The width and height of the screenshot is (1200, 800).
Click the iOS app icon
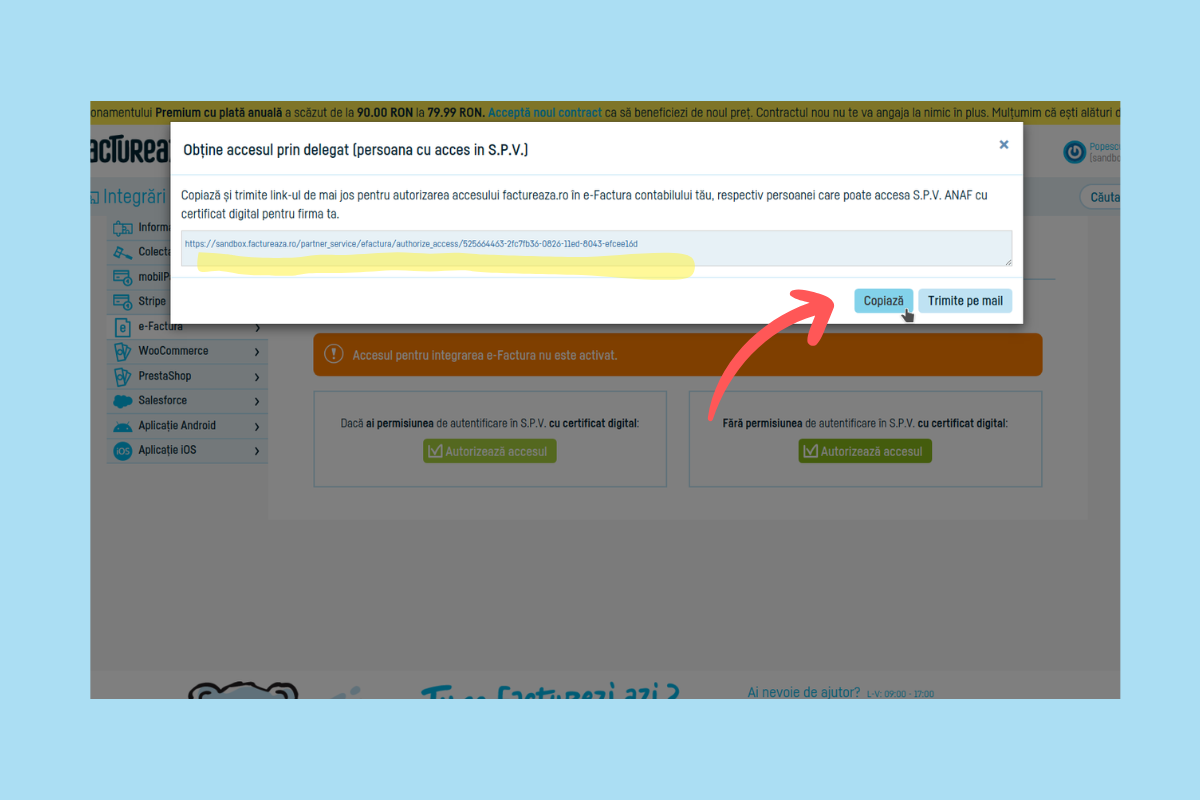point(123,451)
